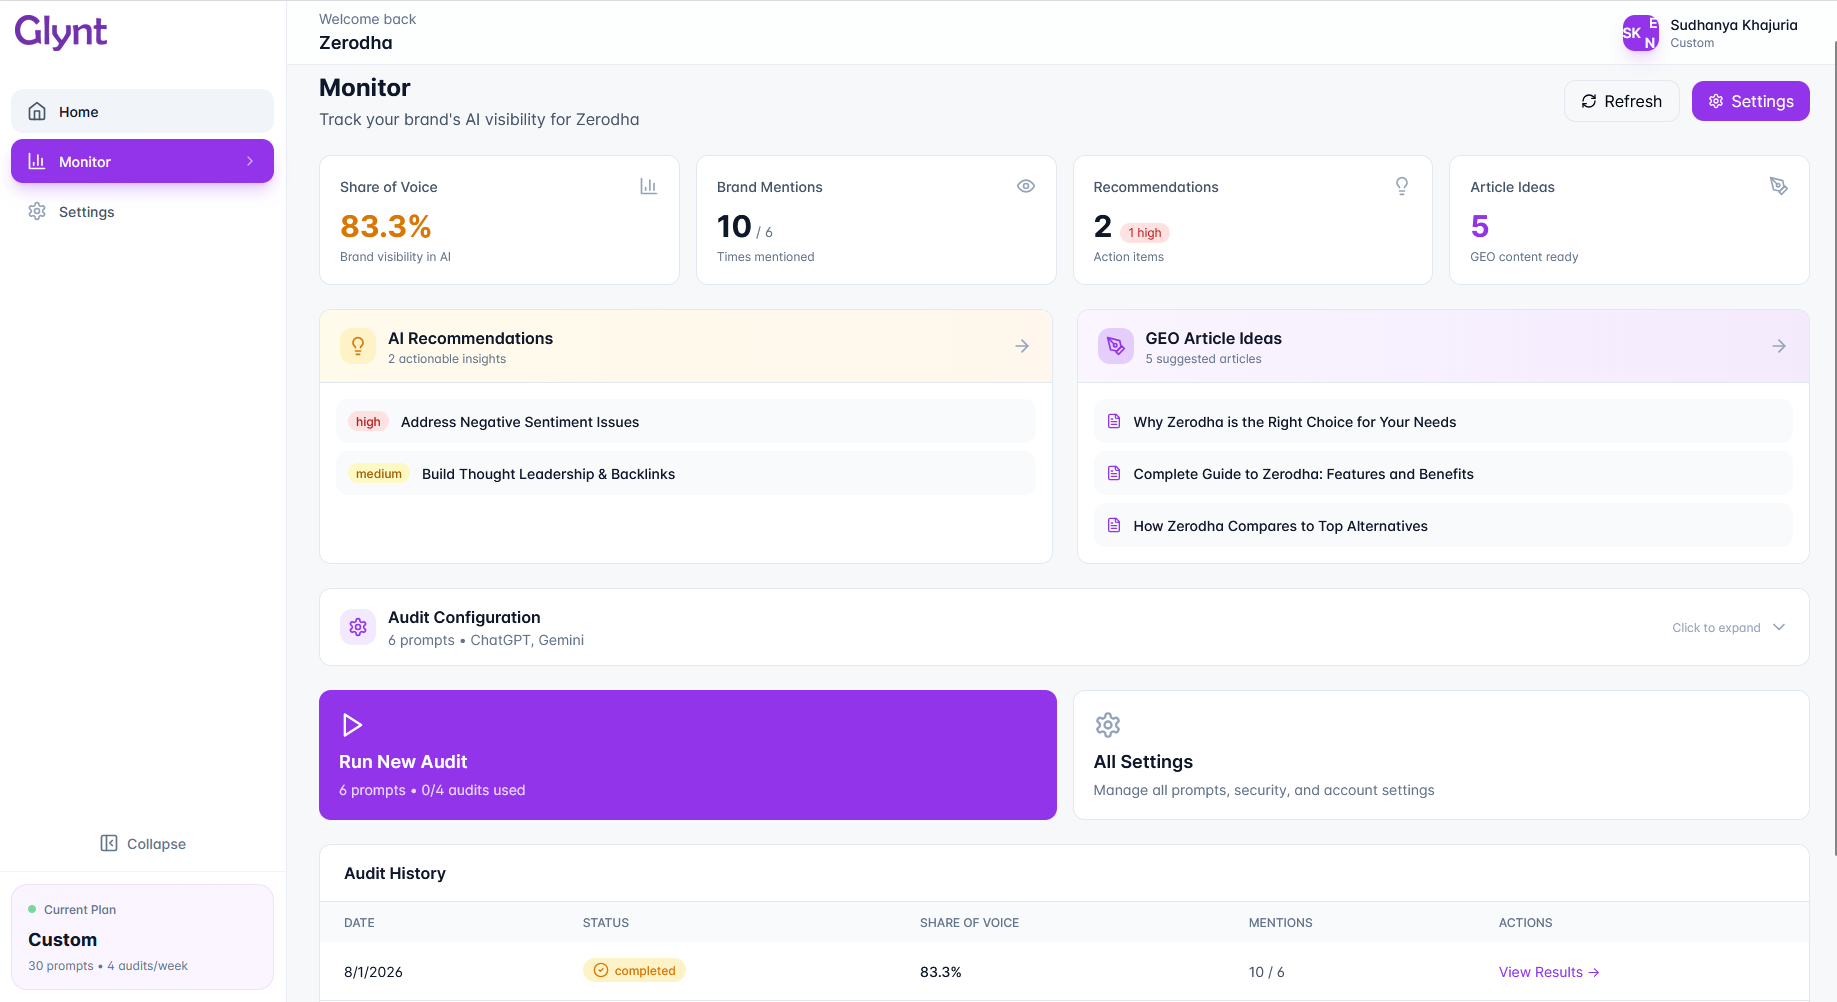
Task: Click the AI Recommendations lightbulb icon
Action: 357,345
